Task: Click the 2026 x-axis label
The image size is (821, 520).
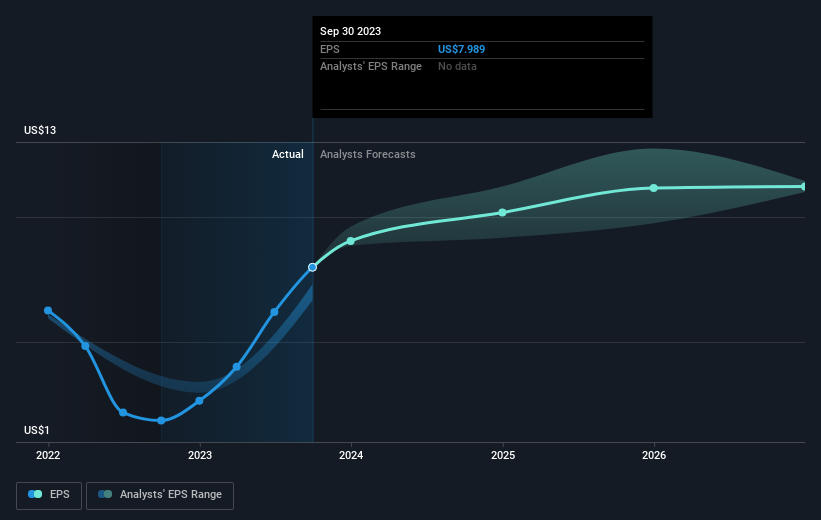Action: coord(654,455)
